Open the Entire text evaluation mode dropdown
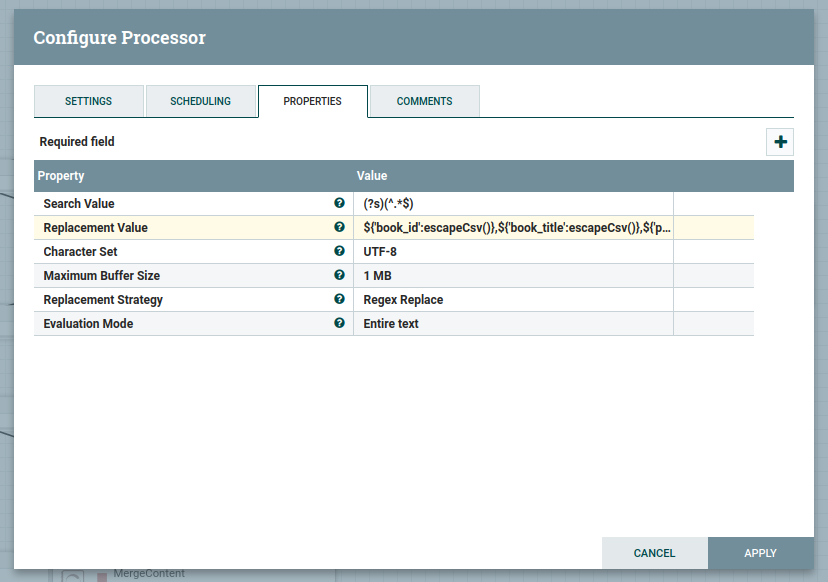This screenshot has height=582, width=828. (512, 324)
